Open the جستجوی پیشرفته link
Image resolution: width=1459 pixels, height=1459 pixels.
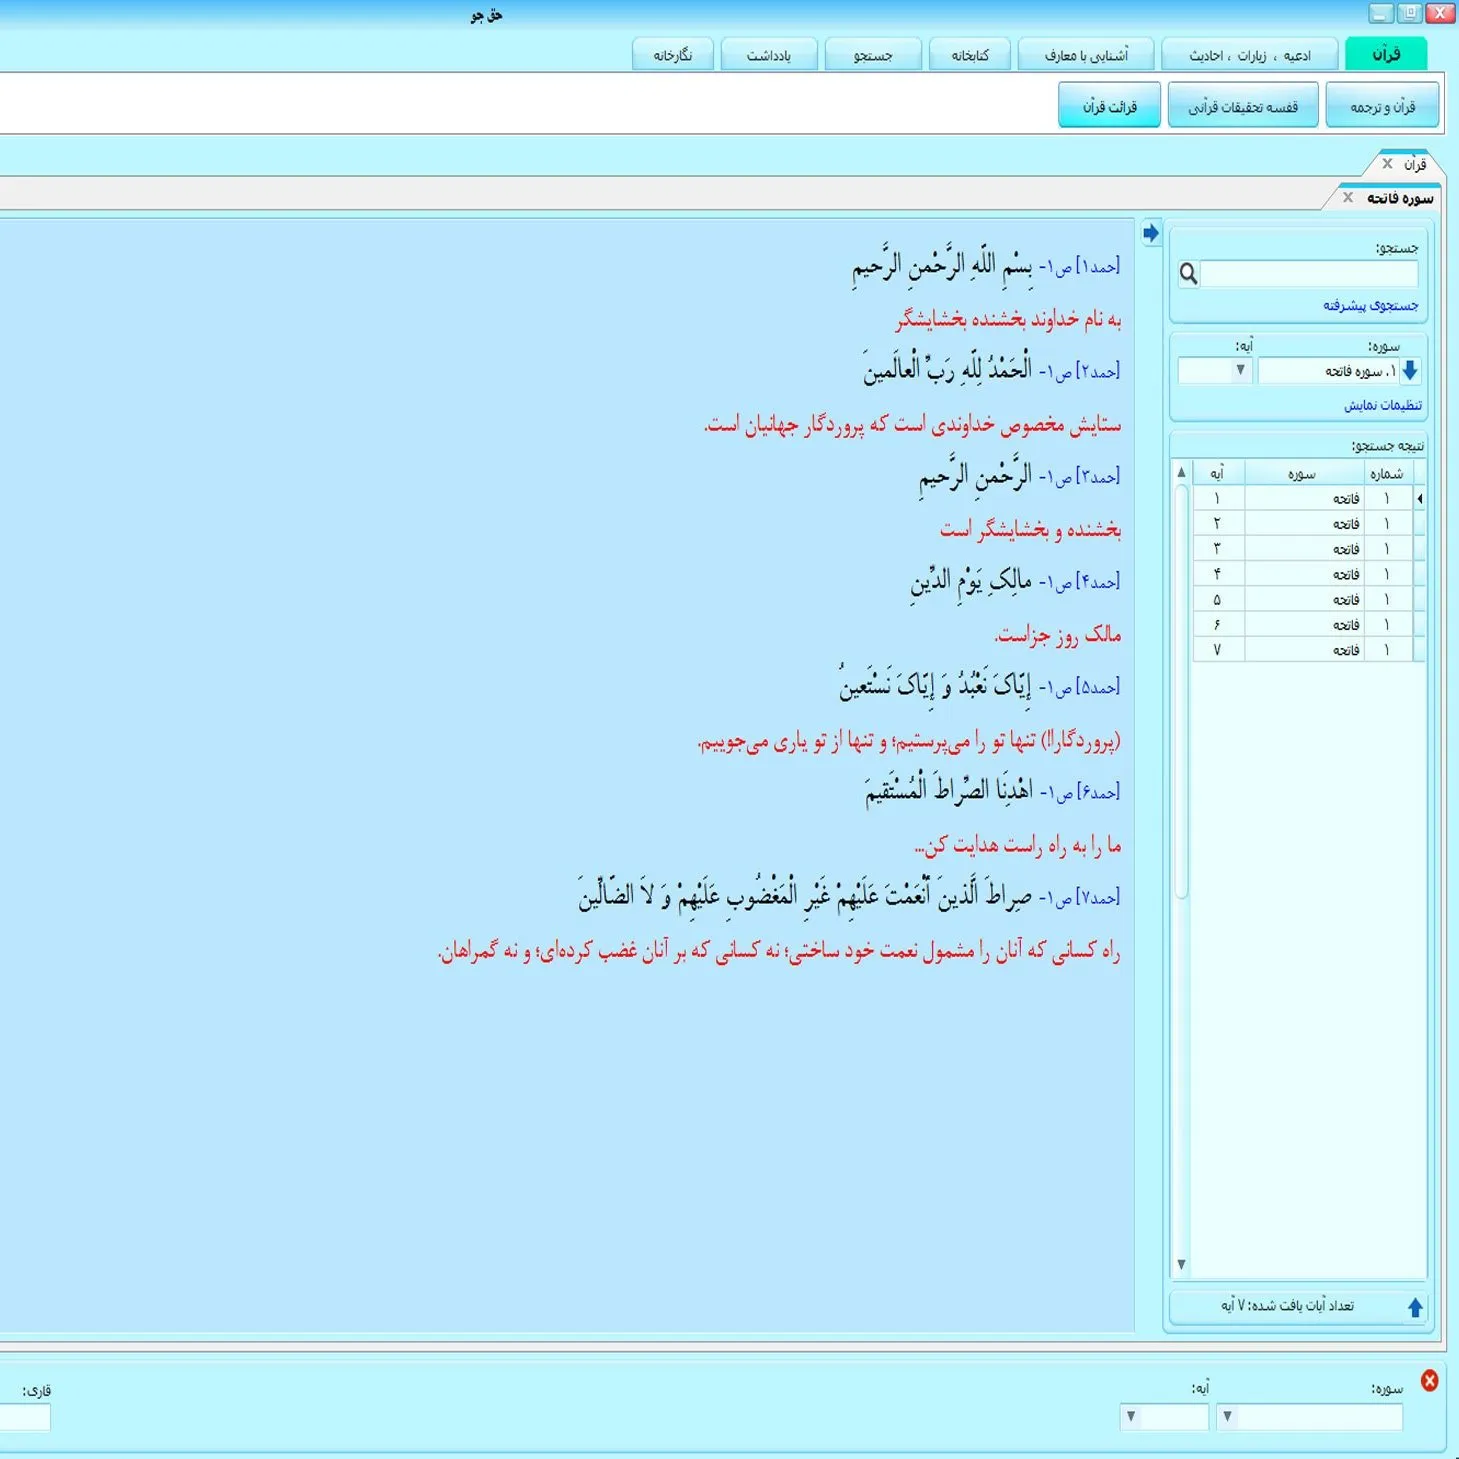point(1370,306)
